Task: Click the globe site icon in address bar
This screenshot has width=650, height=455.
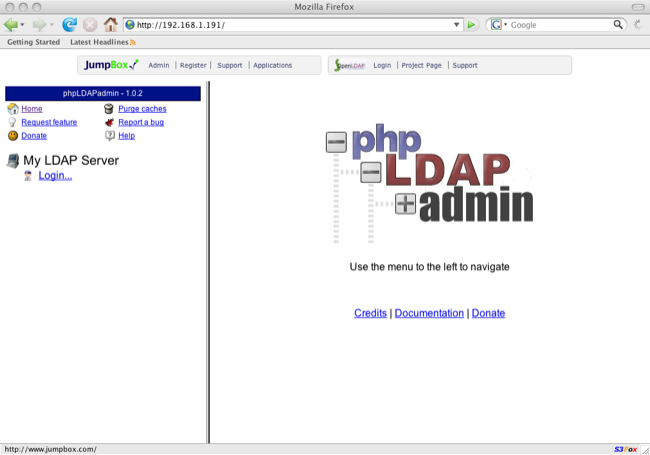Action: (x=130, y=25)
